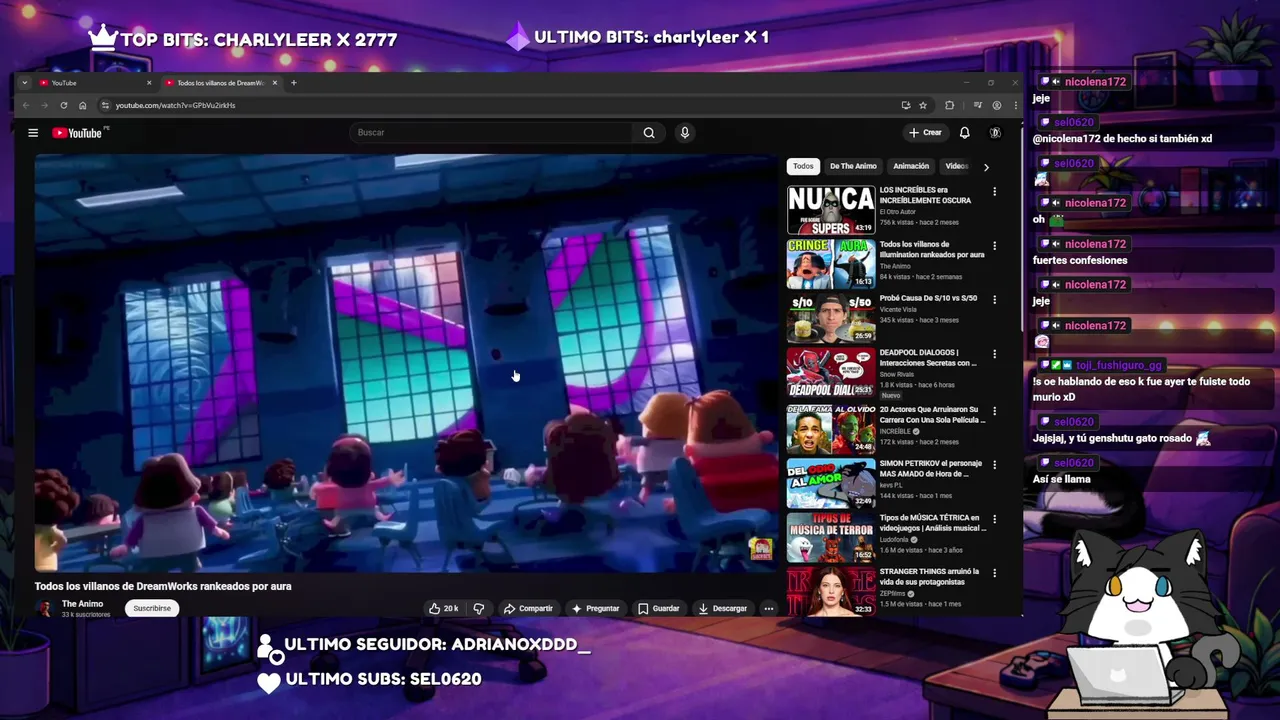Show more filter chips with right chevron
The width and height of the screenshot is (1280, 720).
click(986, 167)
